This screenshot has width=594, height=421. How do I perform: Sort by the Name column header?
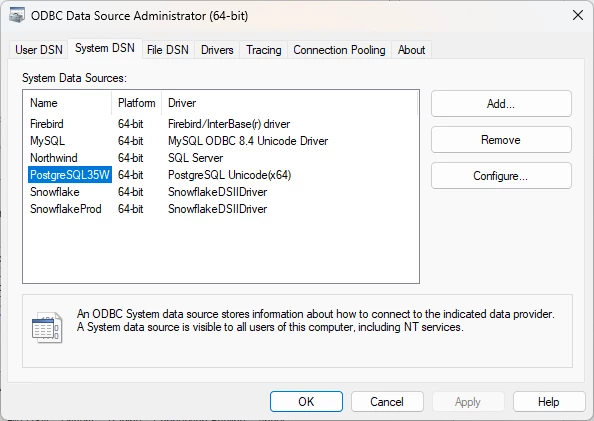[67, 103]
